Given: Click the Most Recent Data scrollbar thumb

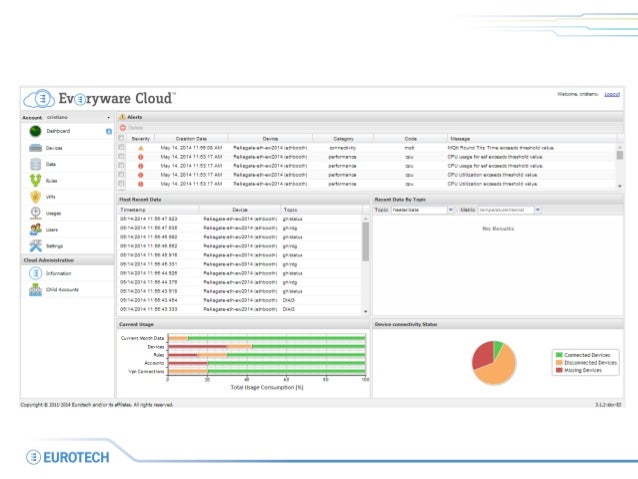Looking at the screenshot, I should (x=365, y=241).
